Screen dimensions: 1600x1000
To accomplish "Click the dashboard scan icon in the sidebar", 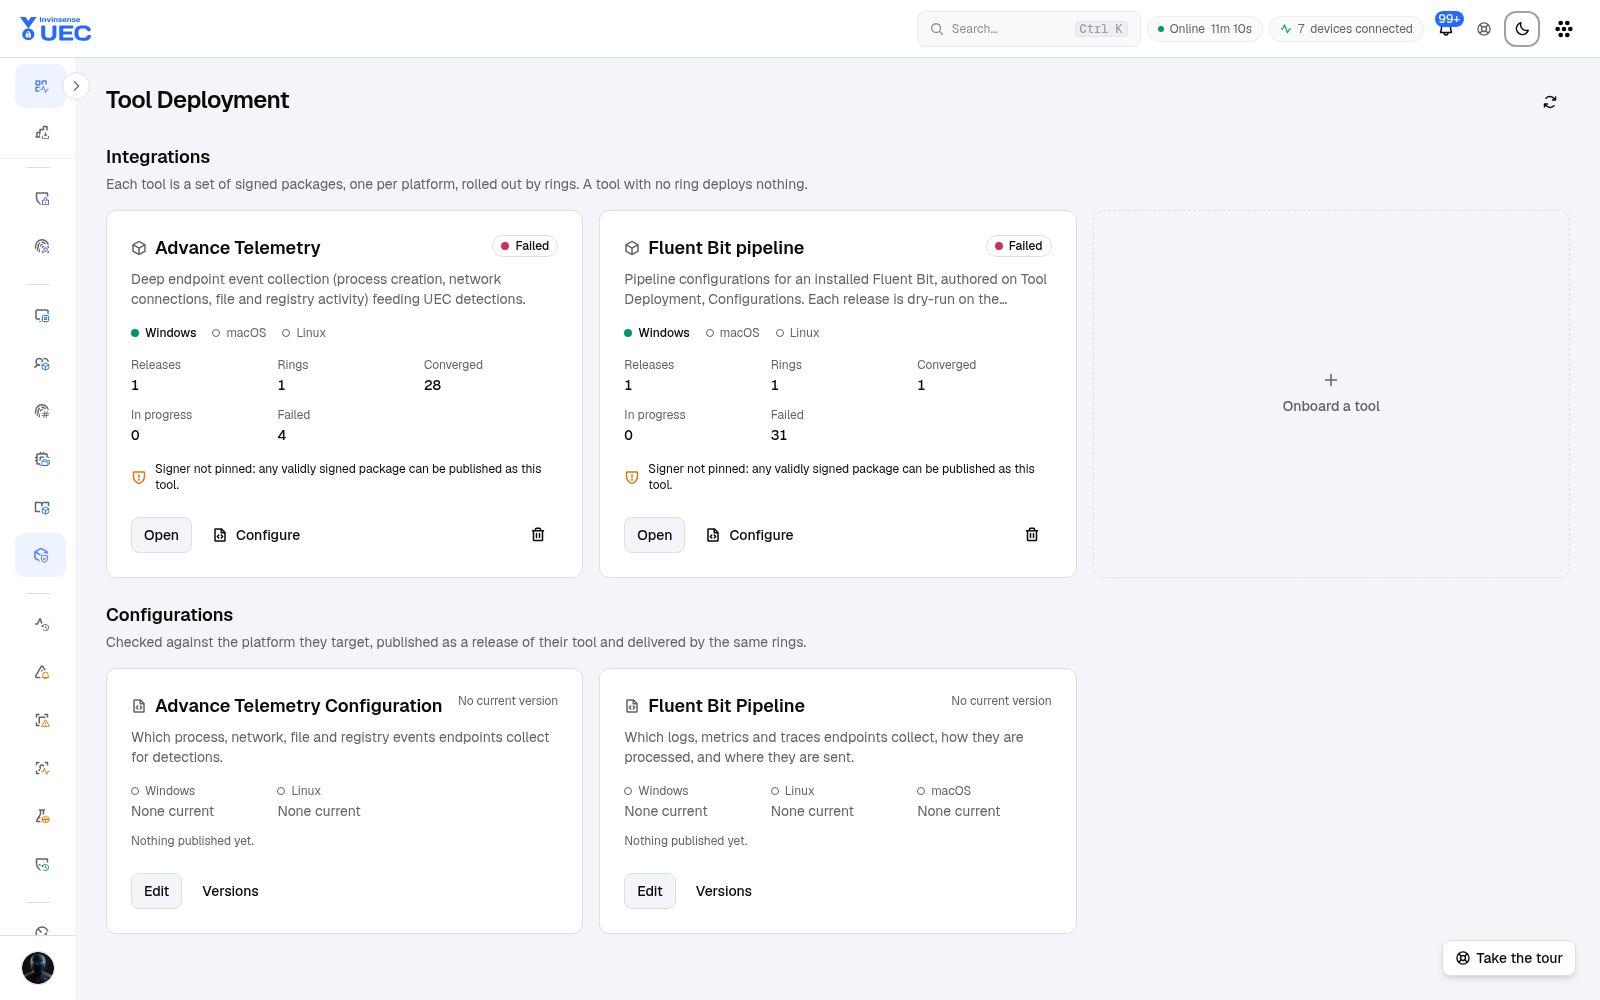I will tap(41, 86).
